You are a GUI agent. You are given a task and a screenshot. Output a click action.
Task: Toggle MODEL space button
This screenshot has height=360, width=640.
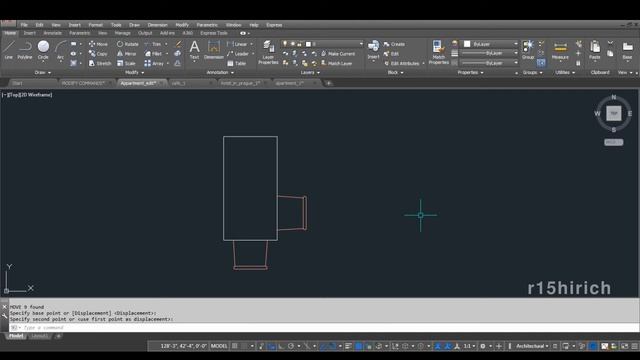tap(219, 346)
